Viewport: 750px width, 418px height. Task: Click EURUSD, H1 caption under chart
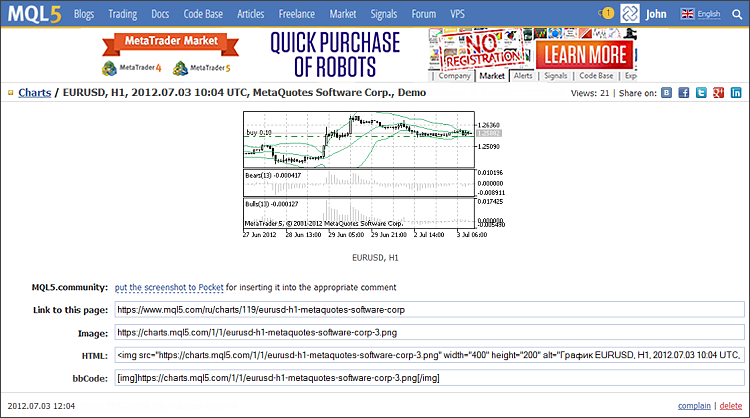click(375, 258)
